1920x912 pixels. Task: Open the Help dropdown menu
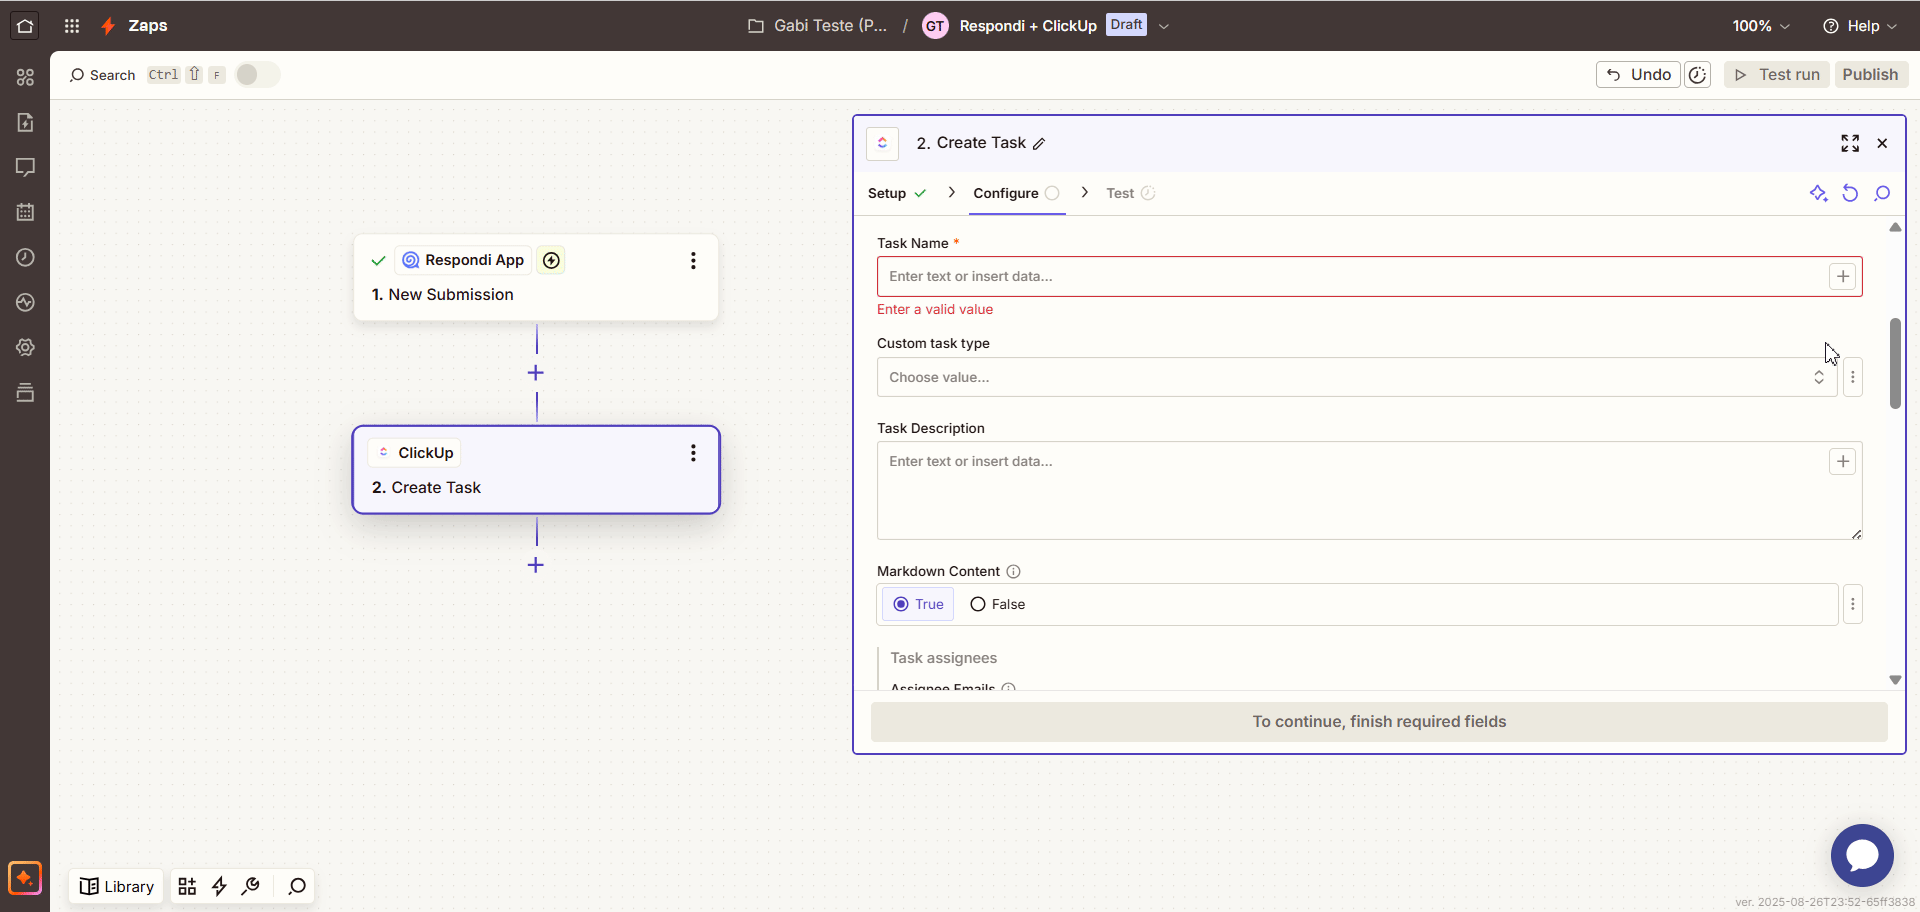click(1860, 26)
